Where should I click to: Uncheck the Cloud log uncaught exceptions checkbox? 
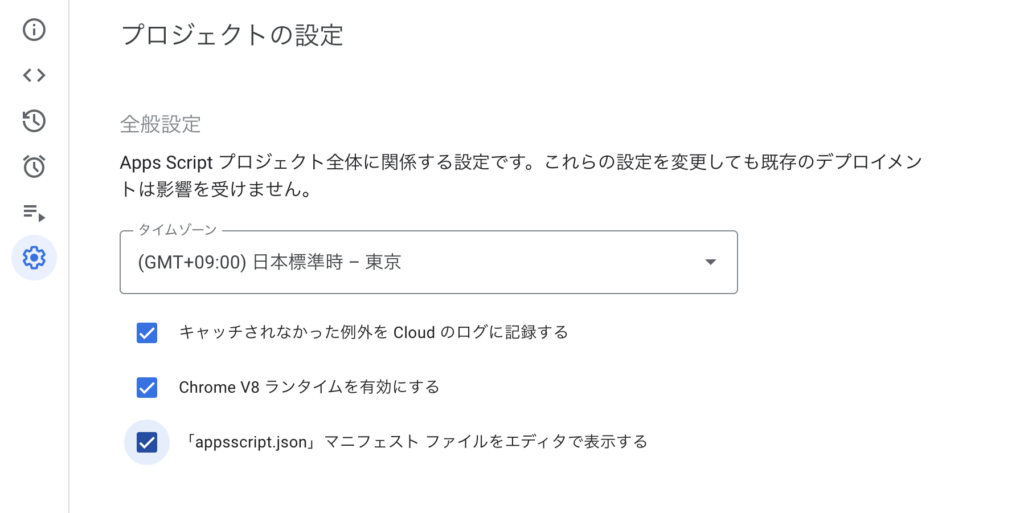point(147,333)
